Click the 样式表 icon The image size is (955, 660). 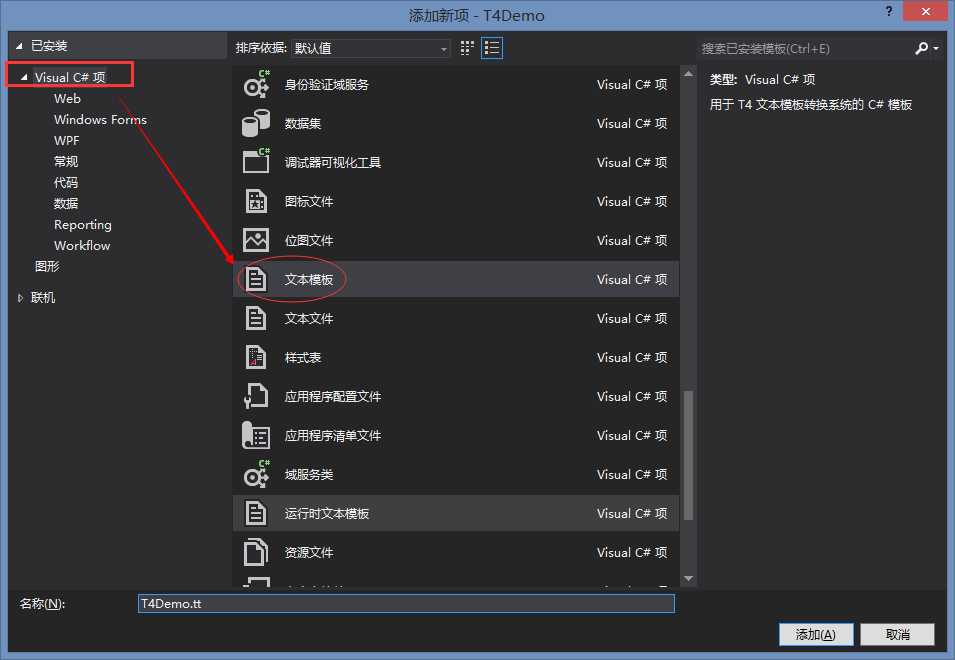pyautogui.click(x=256, y=357)
